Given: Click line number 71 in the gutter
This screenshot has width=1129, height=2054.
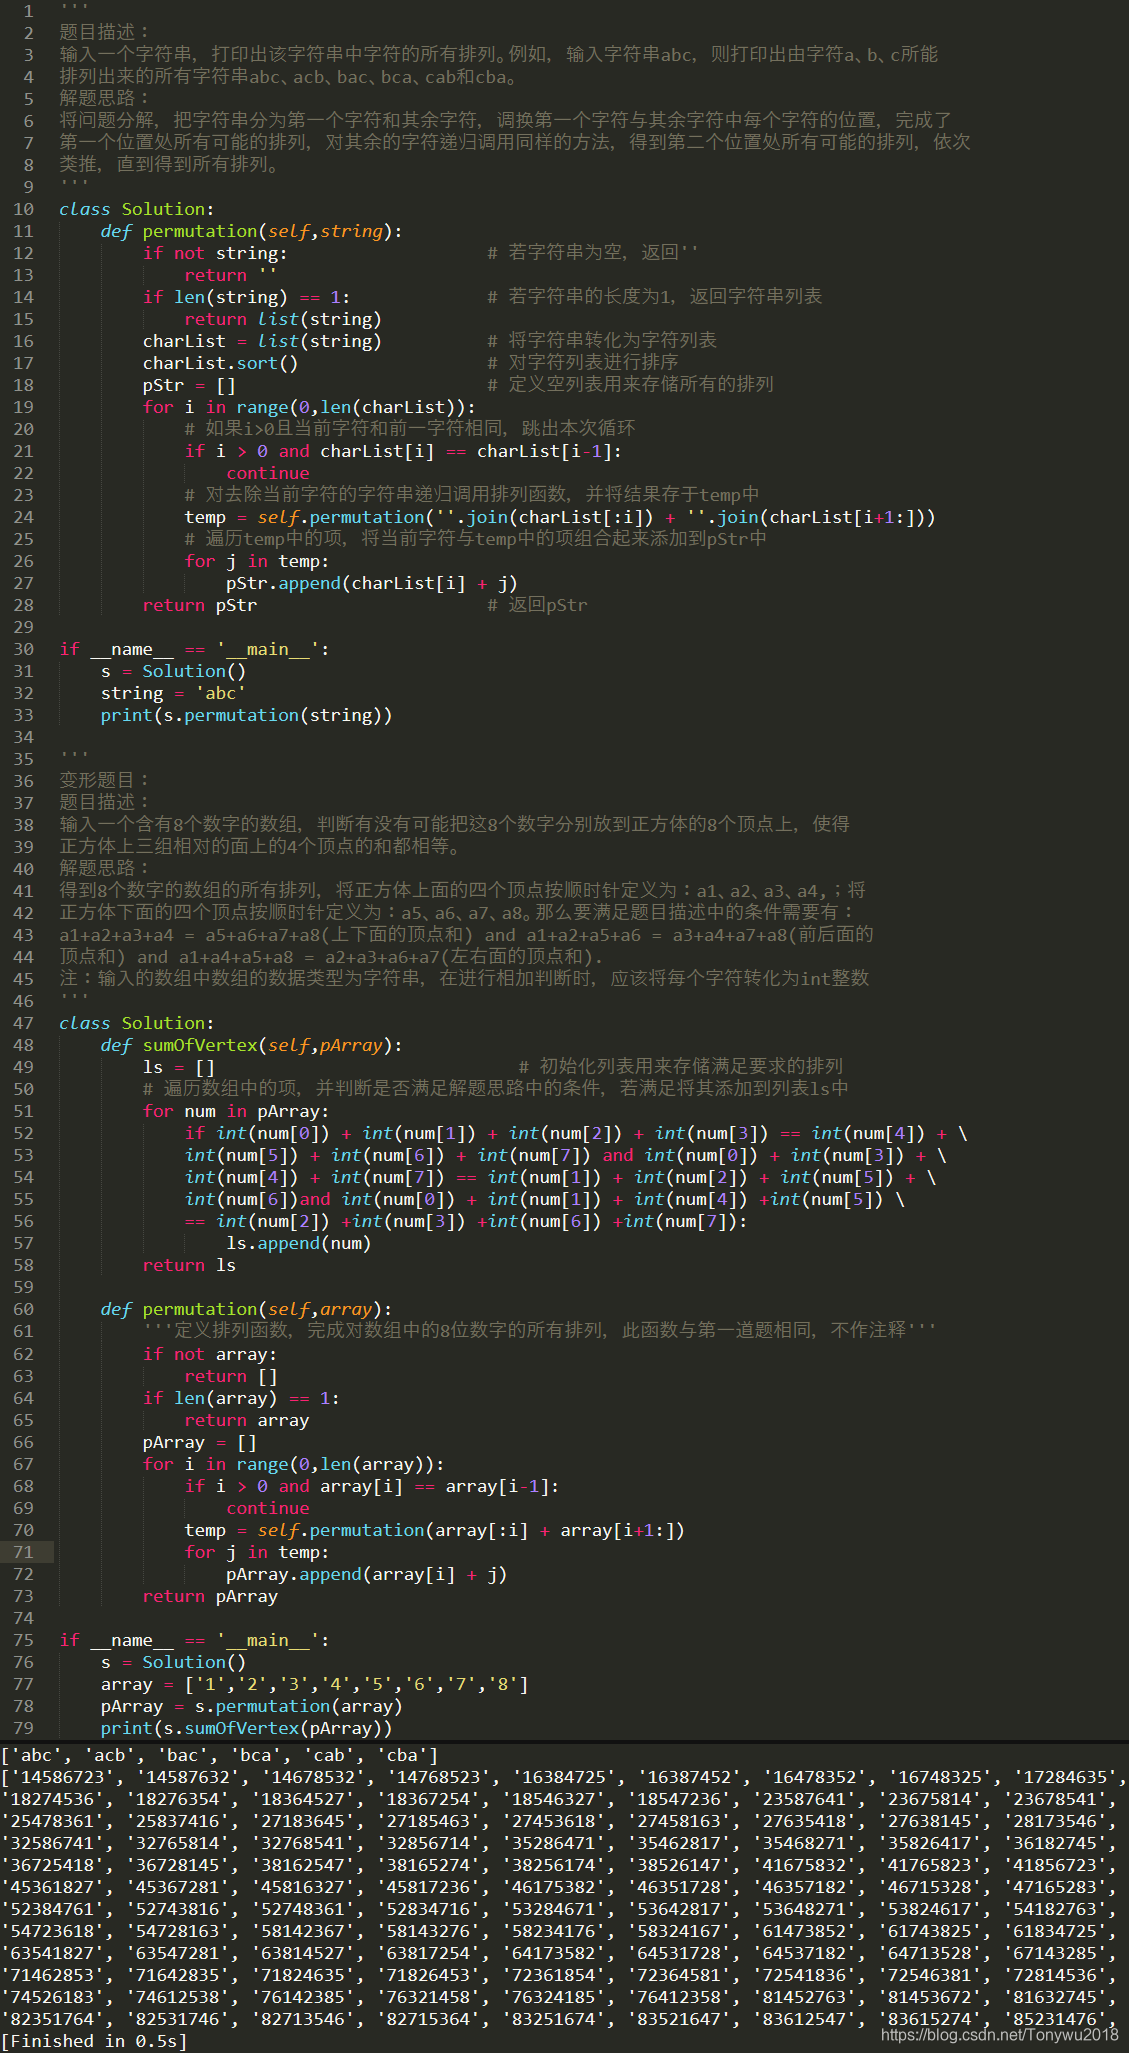Looking at the screenshot, I should [x=23, y=1552].
